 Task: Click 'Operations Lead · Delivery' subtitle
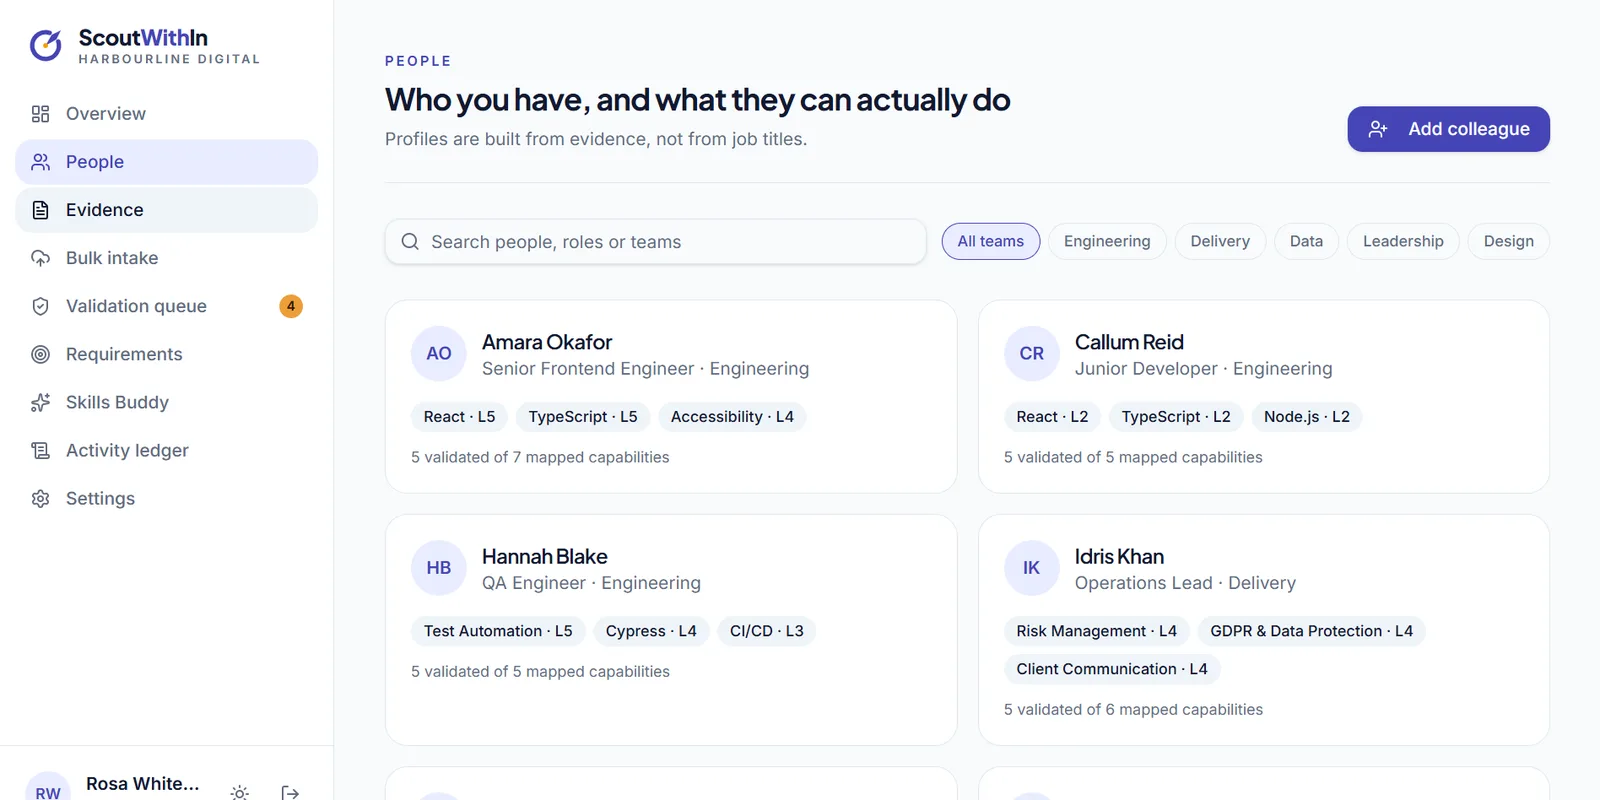pyautogui.click(x=1185, y=583)
